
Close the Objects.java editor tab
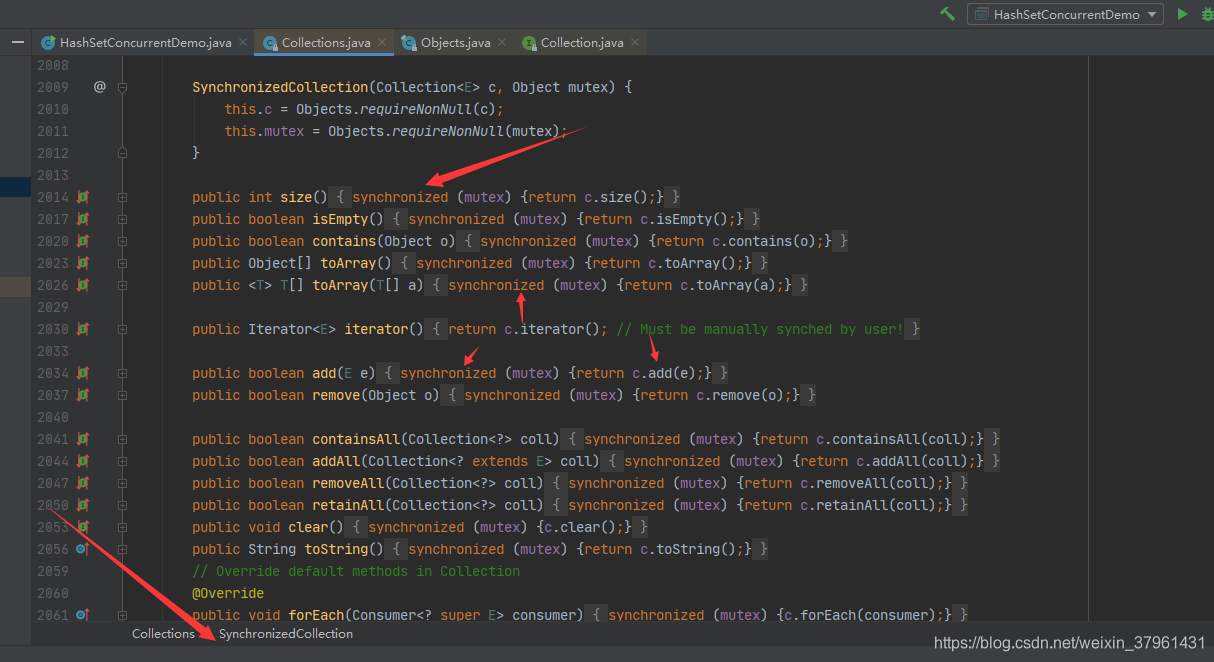pos(503,43)
